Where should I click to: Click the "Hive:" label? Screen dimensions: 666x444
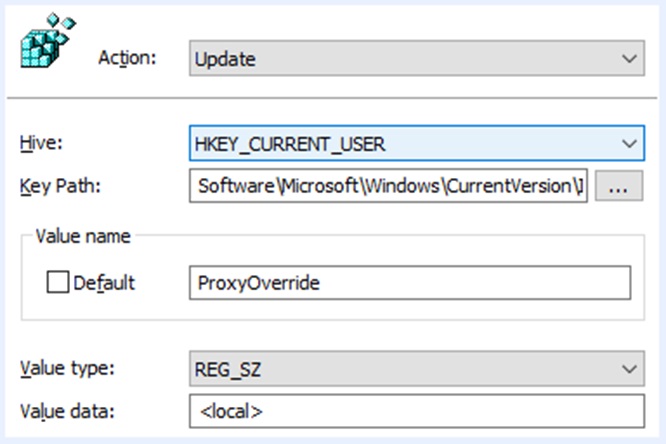(41, 144)
